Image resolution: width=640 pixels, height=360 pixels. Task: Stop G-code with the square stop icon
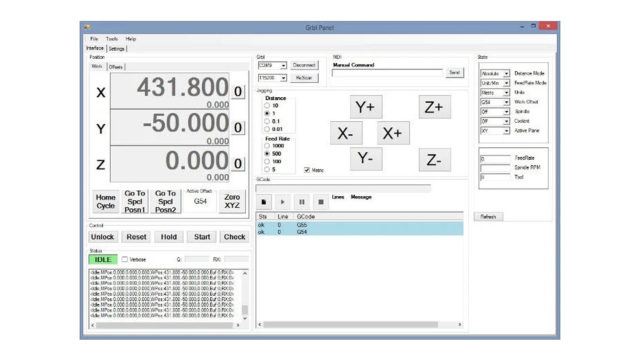[321, 202]
